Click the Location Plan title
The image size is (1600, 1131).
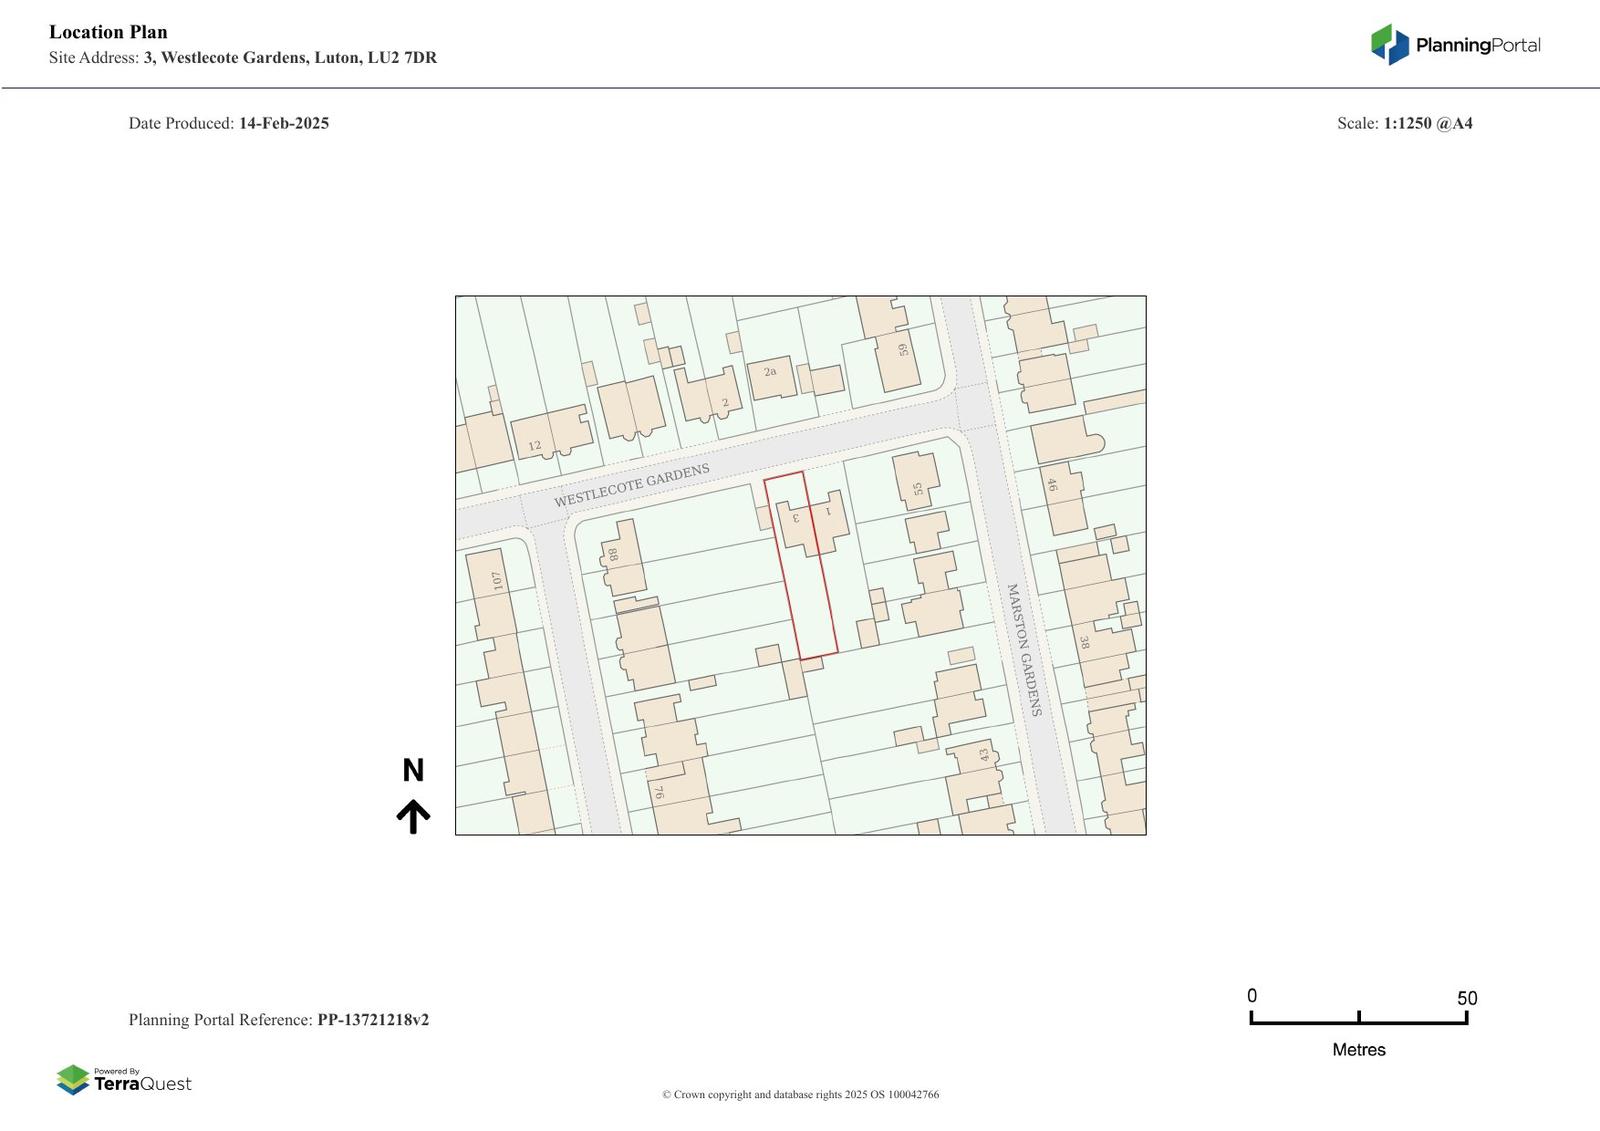click(x=108, y=32)
